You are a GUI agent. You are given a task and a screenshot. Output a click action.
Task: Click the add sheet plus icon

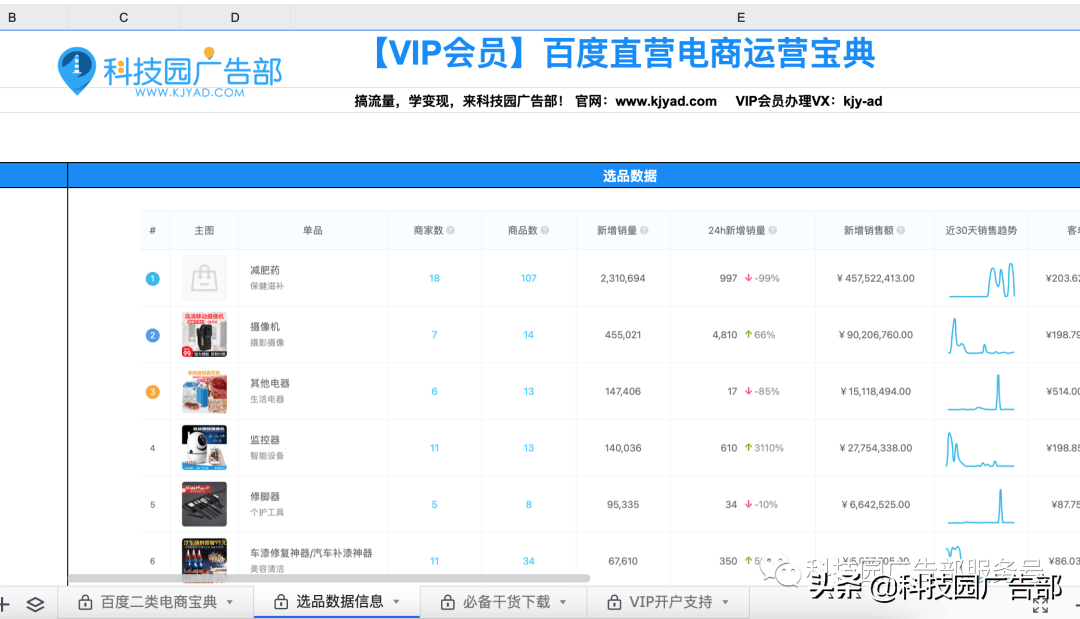[4, 603]
